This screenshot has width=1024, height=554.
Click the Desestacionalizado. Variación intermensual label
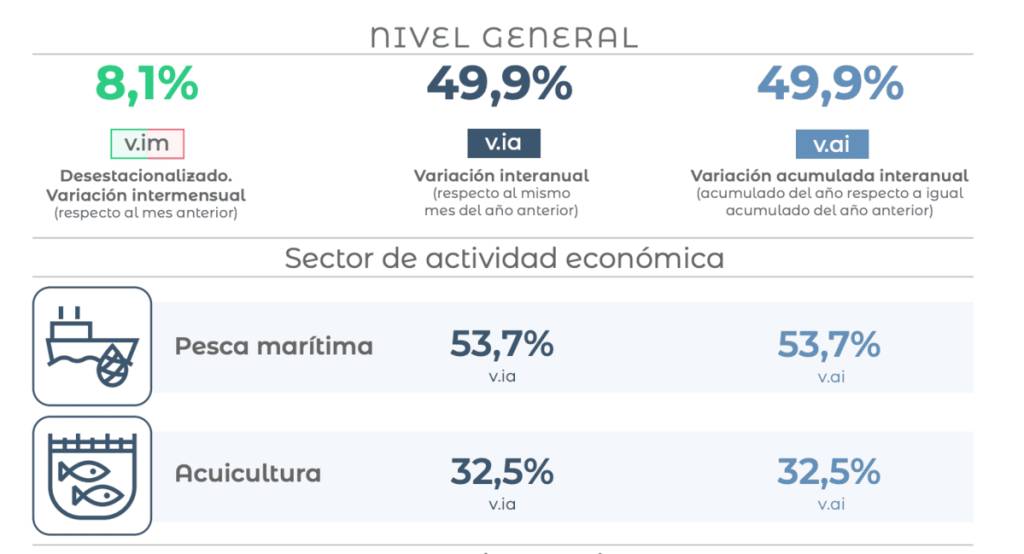[x=146, y=185]
